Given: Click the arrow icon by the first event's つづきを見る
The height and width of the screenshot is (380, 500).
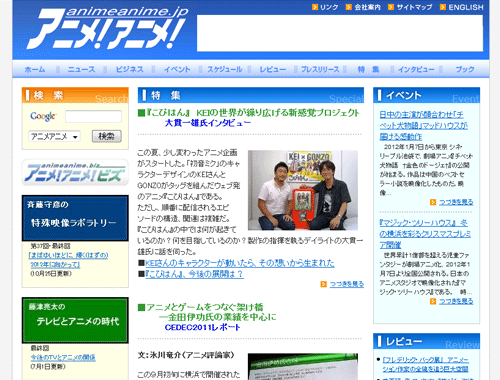Looking at the screenshot, I should point(433,202).
